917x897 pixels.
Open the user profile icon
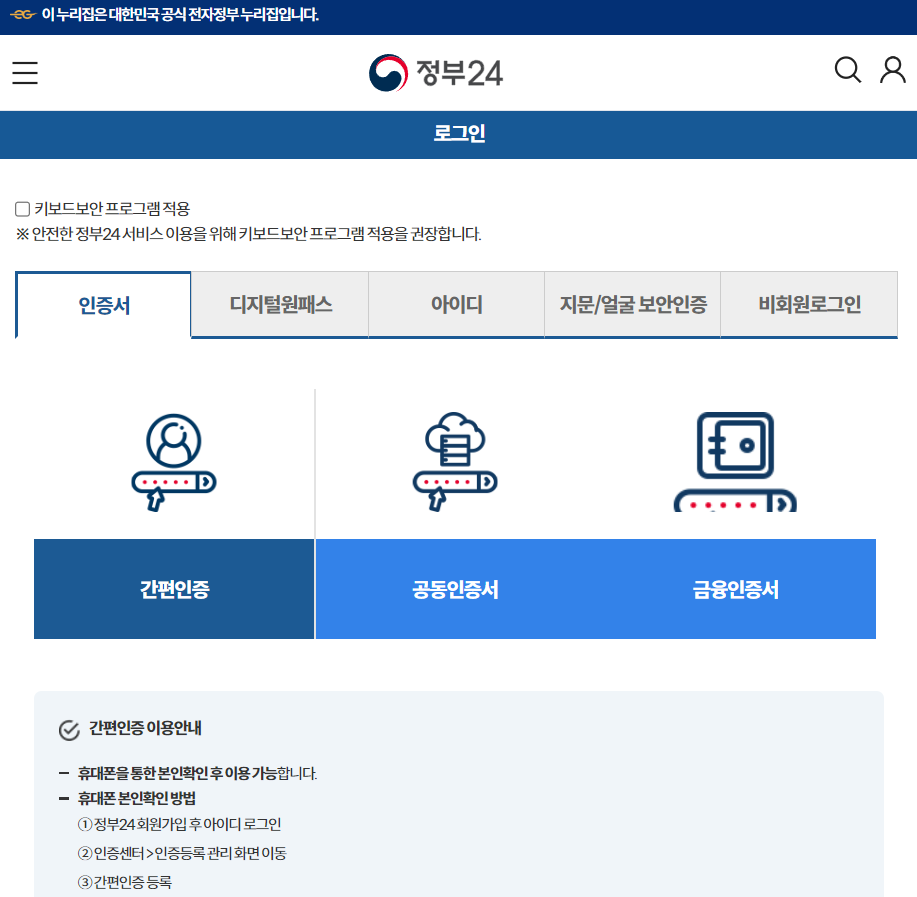coord(892,70)
